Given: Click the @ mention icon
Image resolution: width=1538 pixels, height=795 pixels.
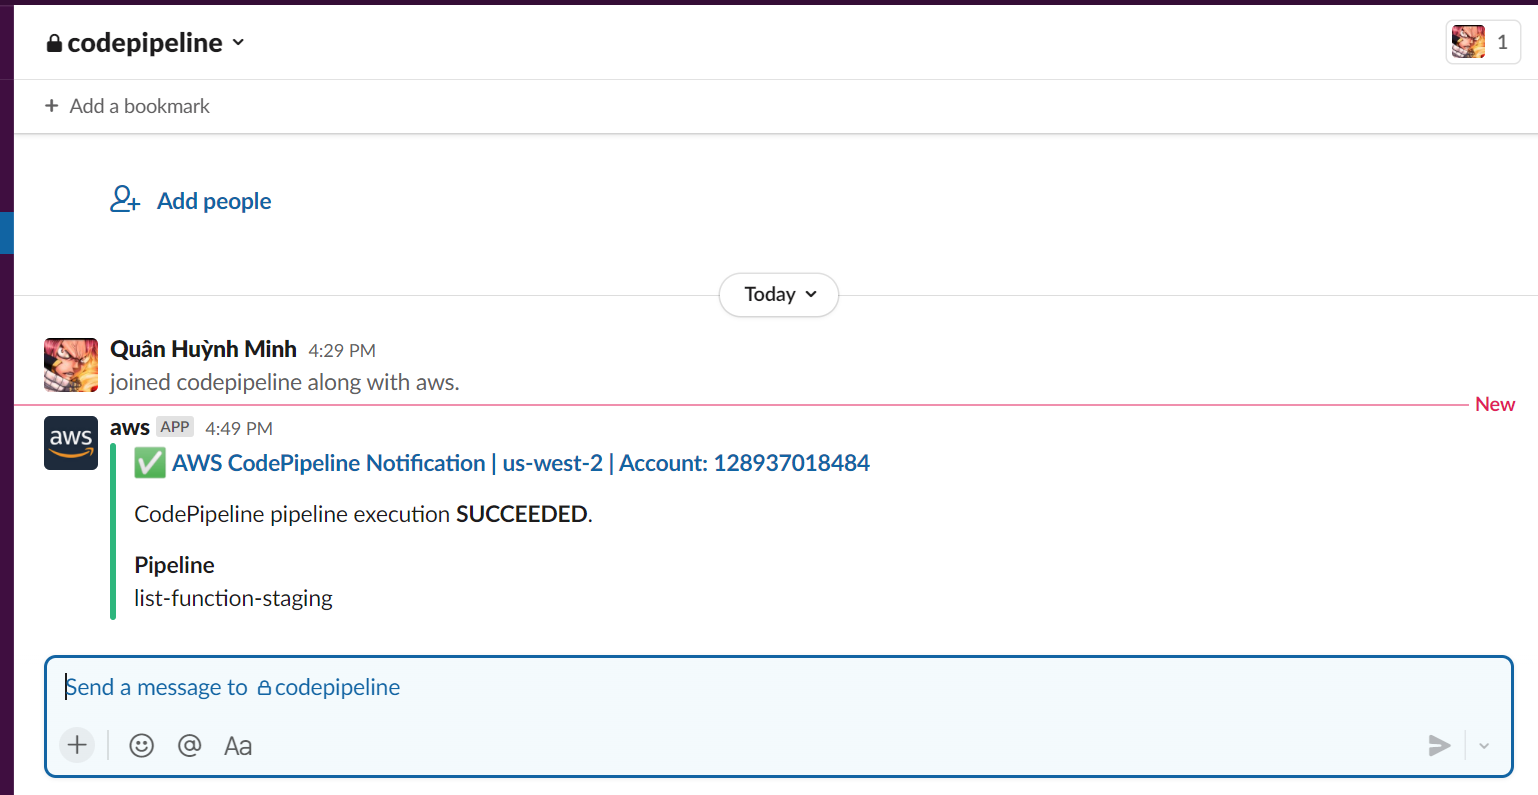Looking at the screenshot, I should (x=189, y=745).
